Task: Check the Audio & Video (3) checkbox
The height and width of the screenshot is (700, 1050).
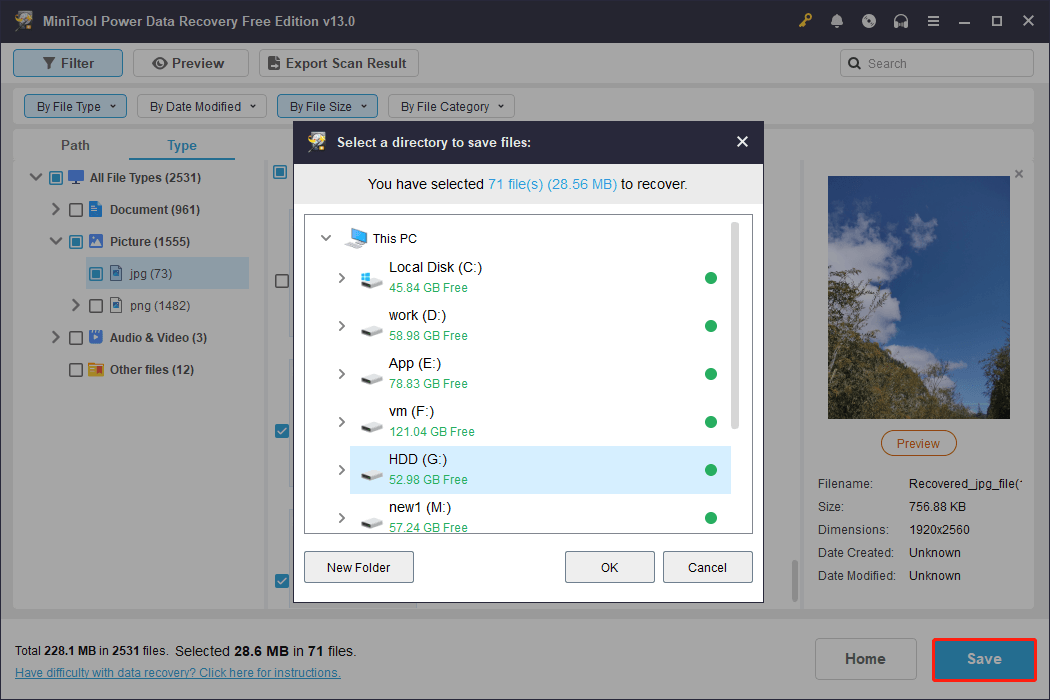Action: tap(76, 338)
